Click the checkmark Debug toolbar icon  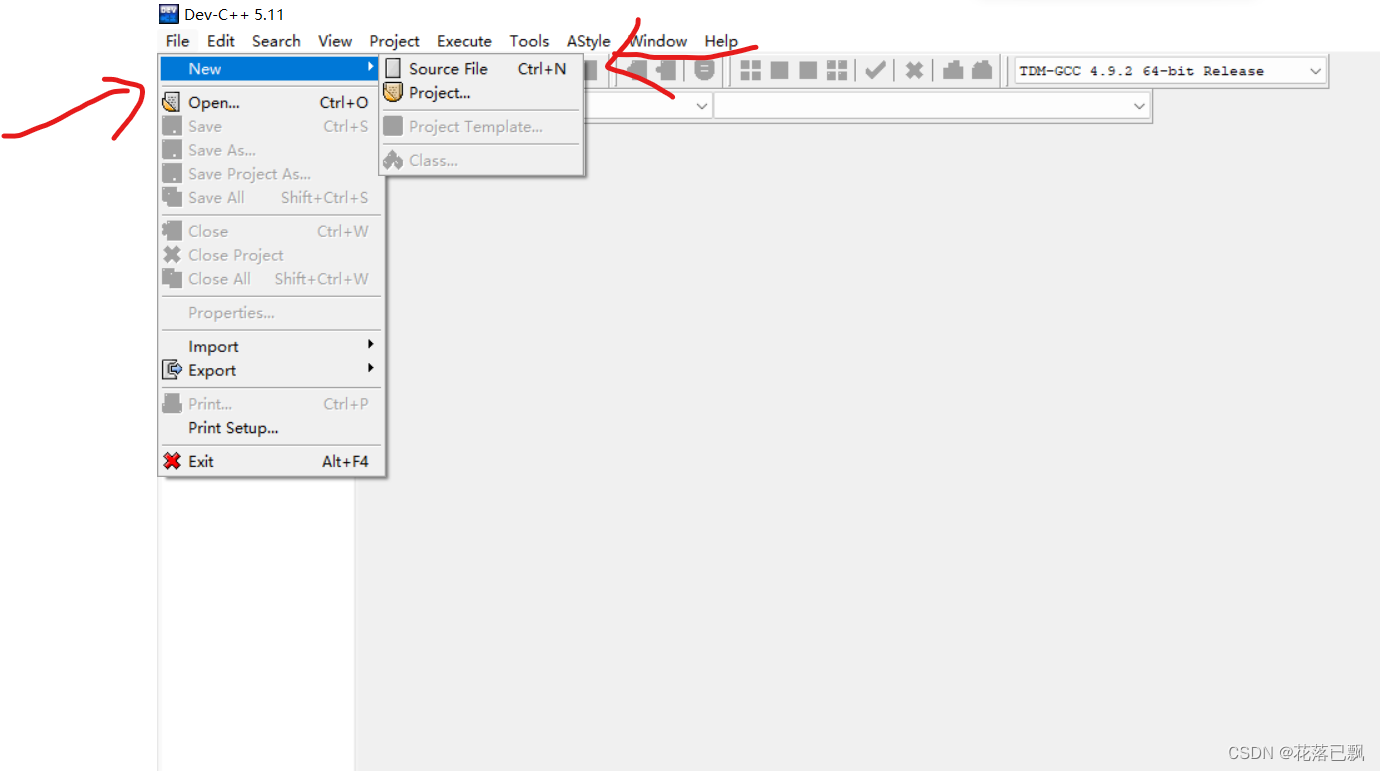pos(875,70)
